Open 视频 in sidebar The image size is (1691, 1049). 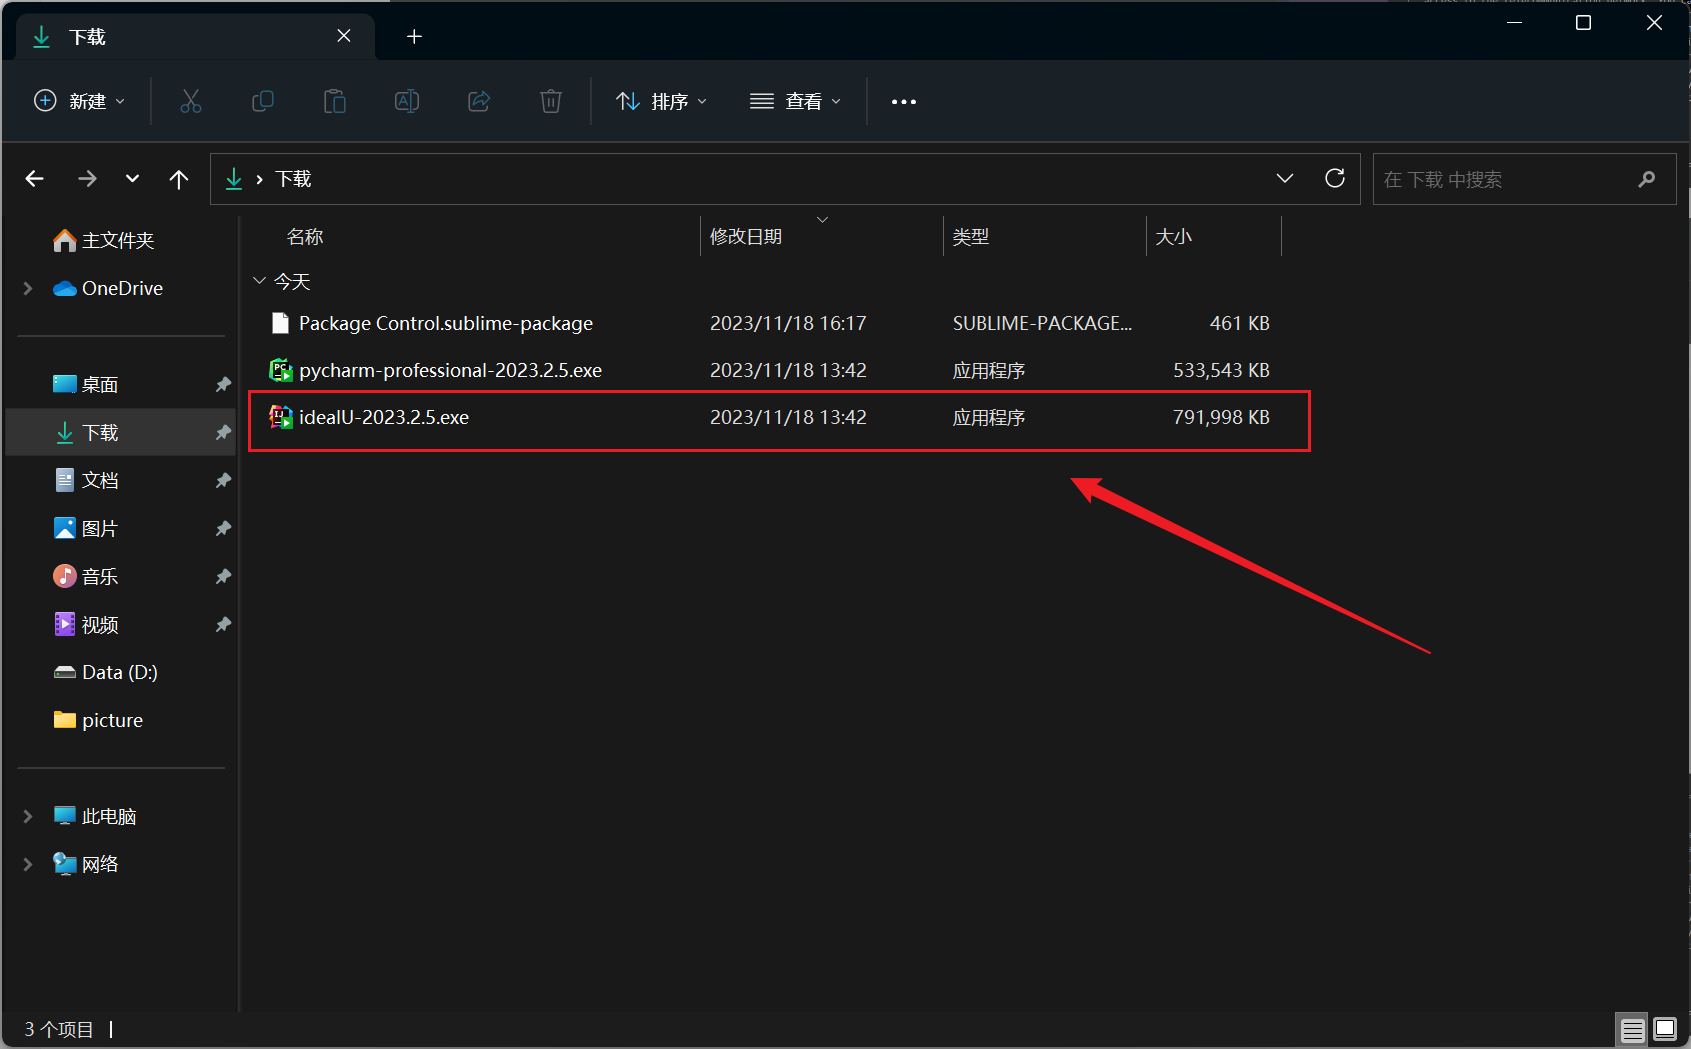coord(85,624)
